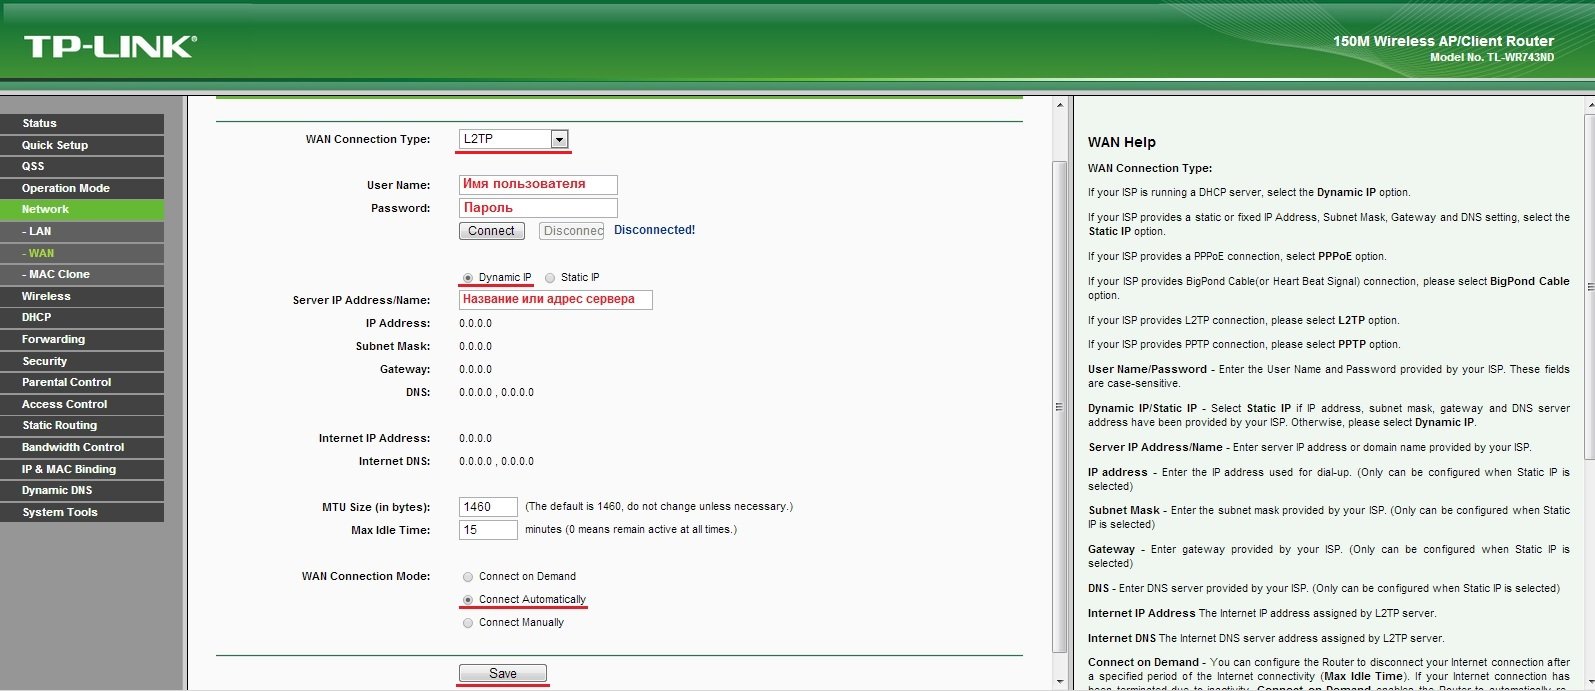Choose Connect Automatically mode

468,600
